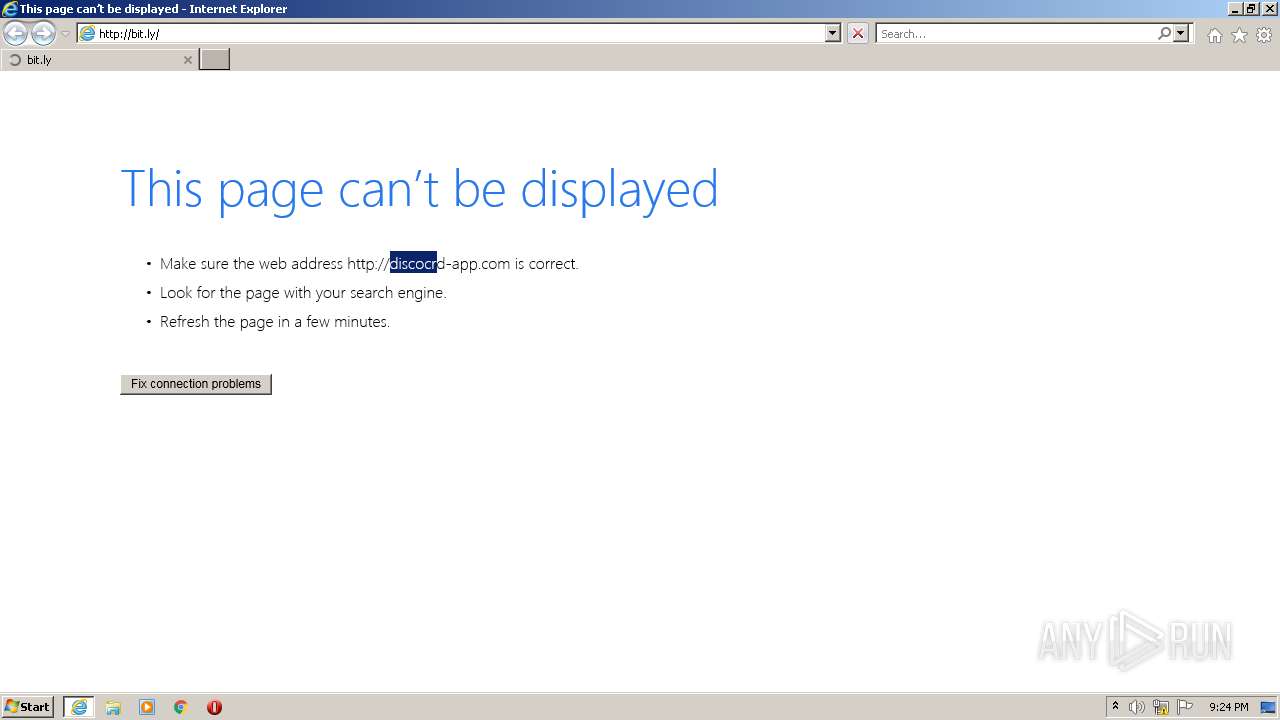The image size is (1280, 720).
Task: Open a new tab button
Action: click(215, 60)
